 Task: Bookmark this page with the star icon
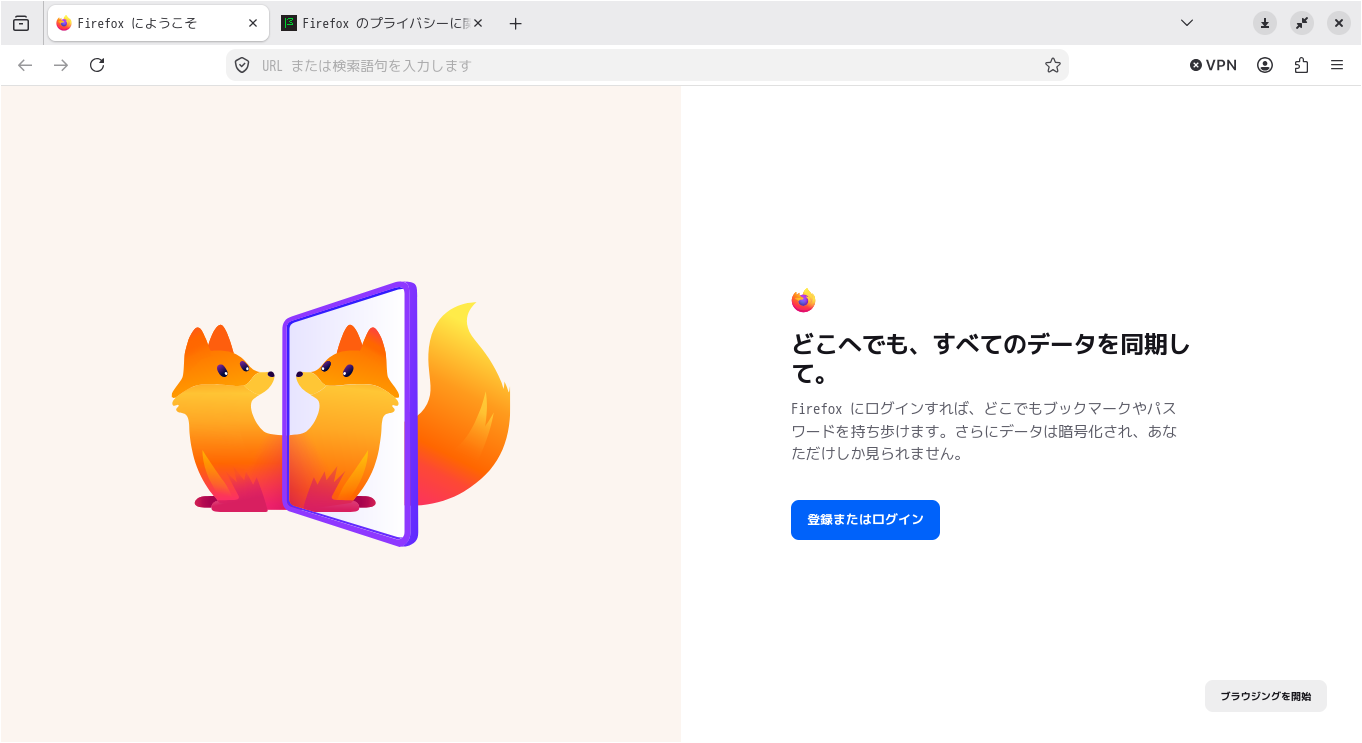point(1053,65)
